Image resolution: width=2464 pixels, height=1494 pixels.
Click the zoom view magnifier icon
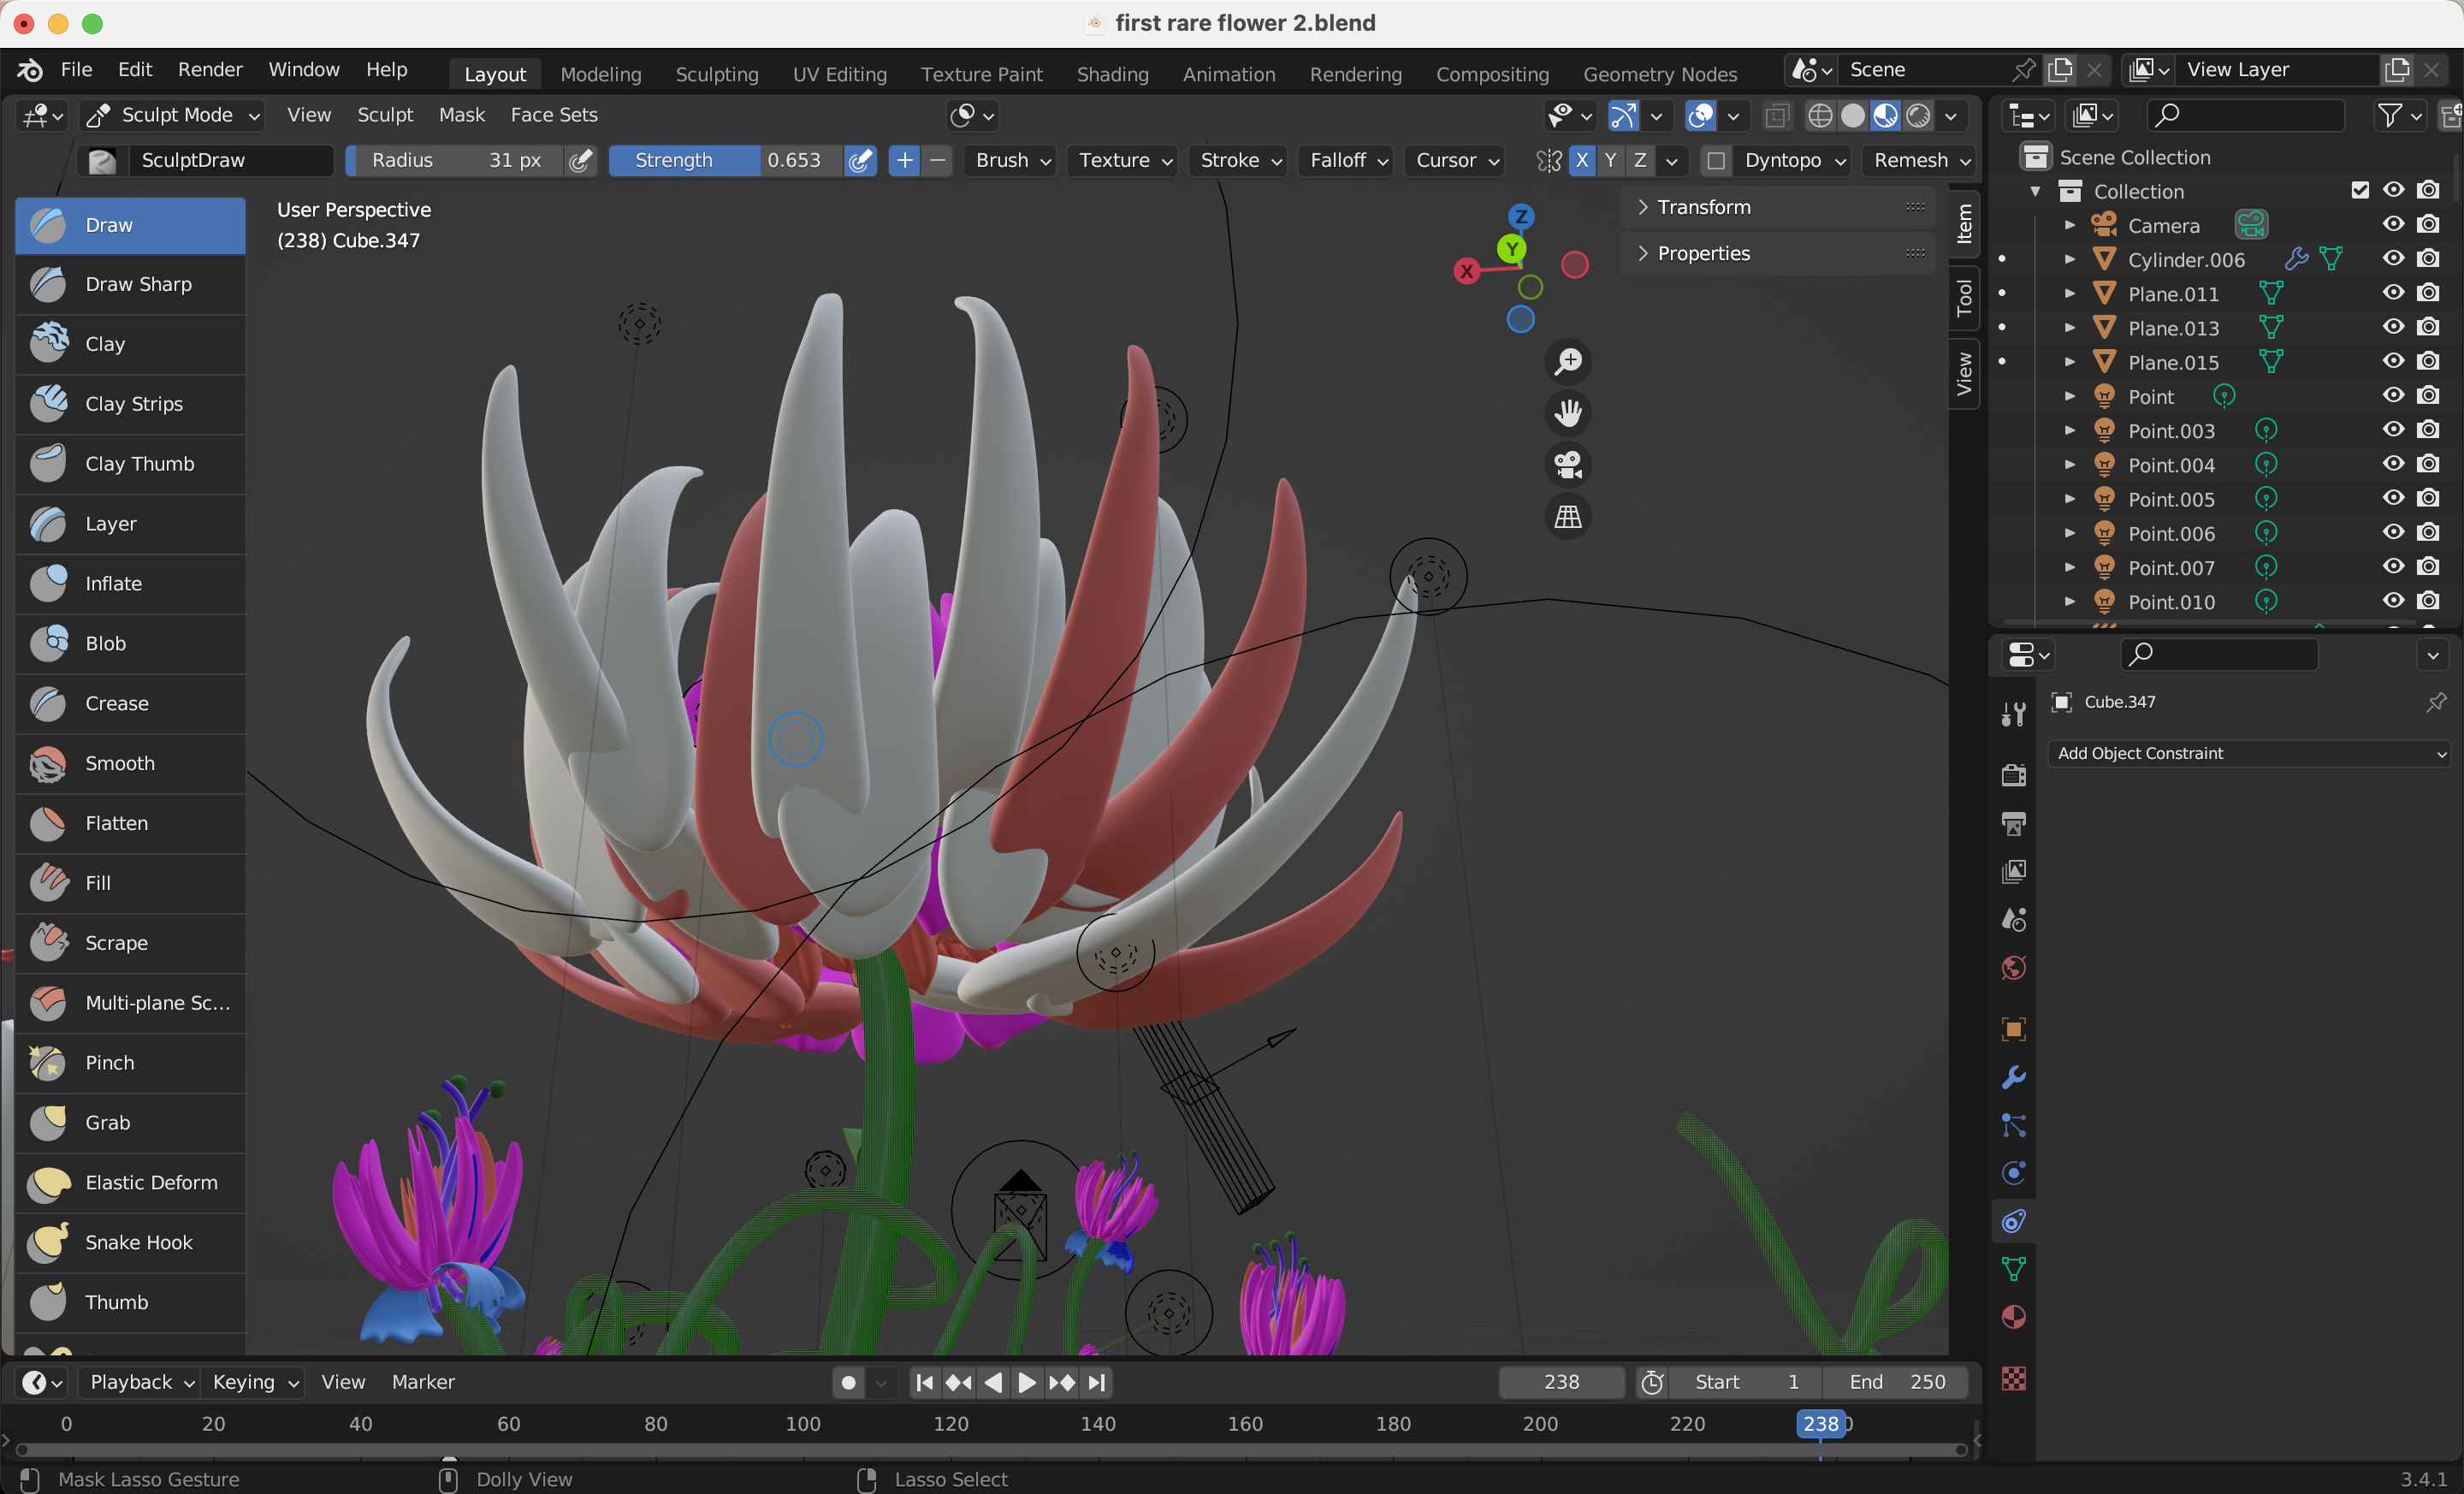tap(1567, 362)
